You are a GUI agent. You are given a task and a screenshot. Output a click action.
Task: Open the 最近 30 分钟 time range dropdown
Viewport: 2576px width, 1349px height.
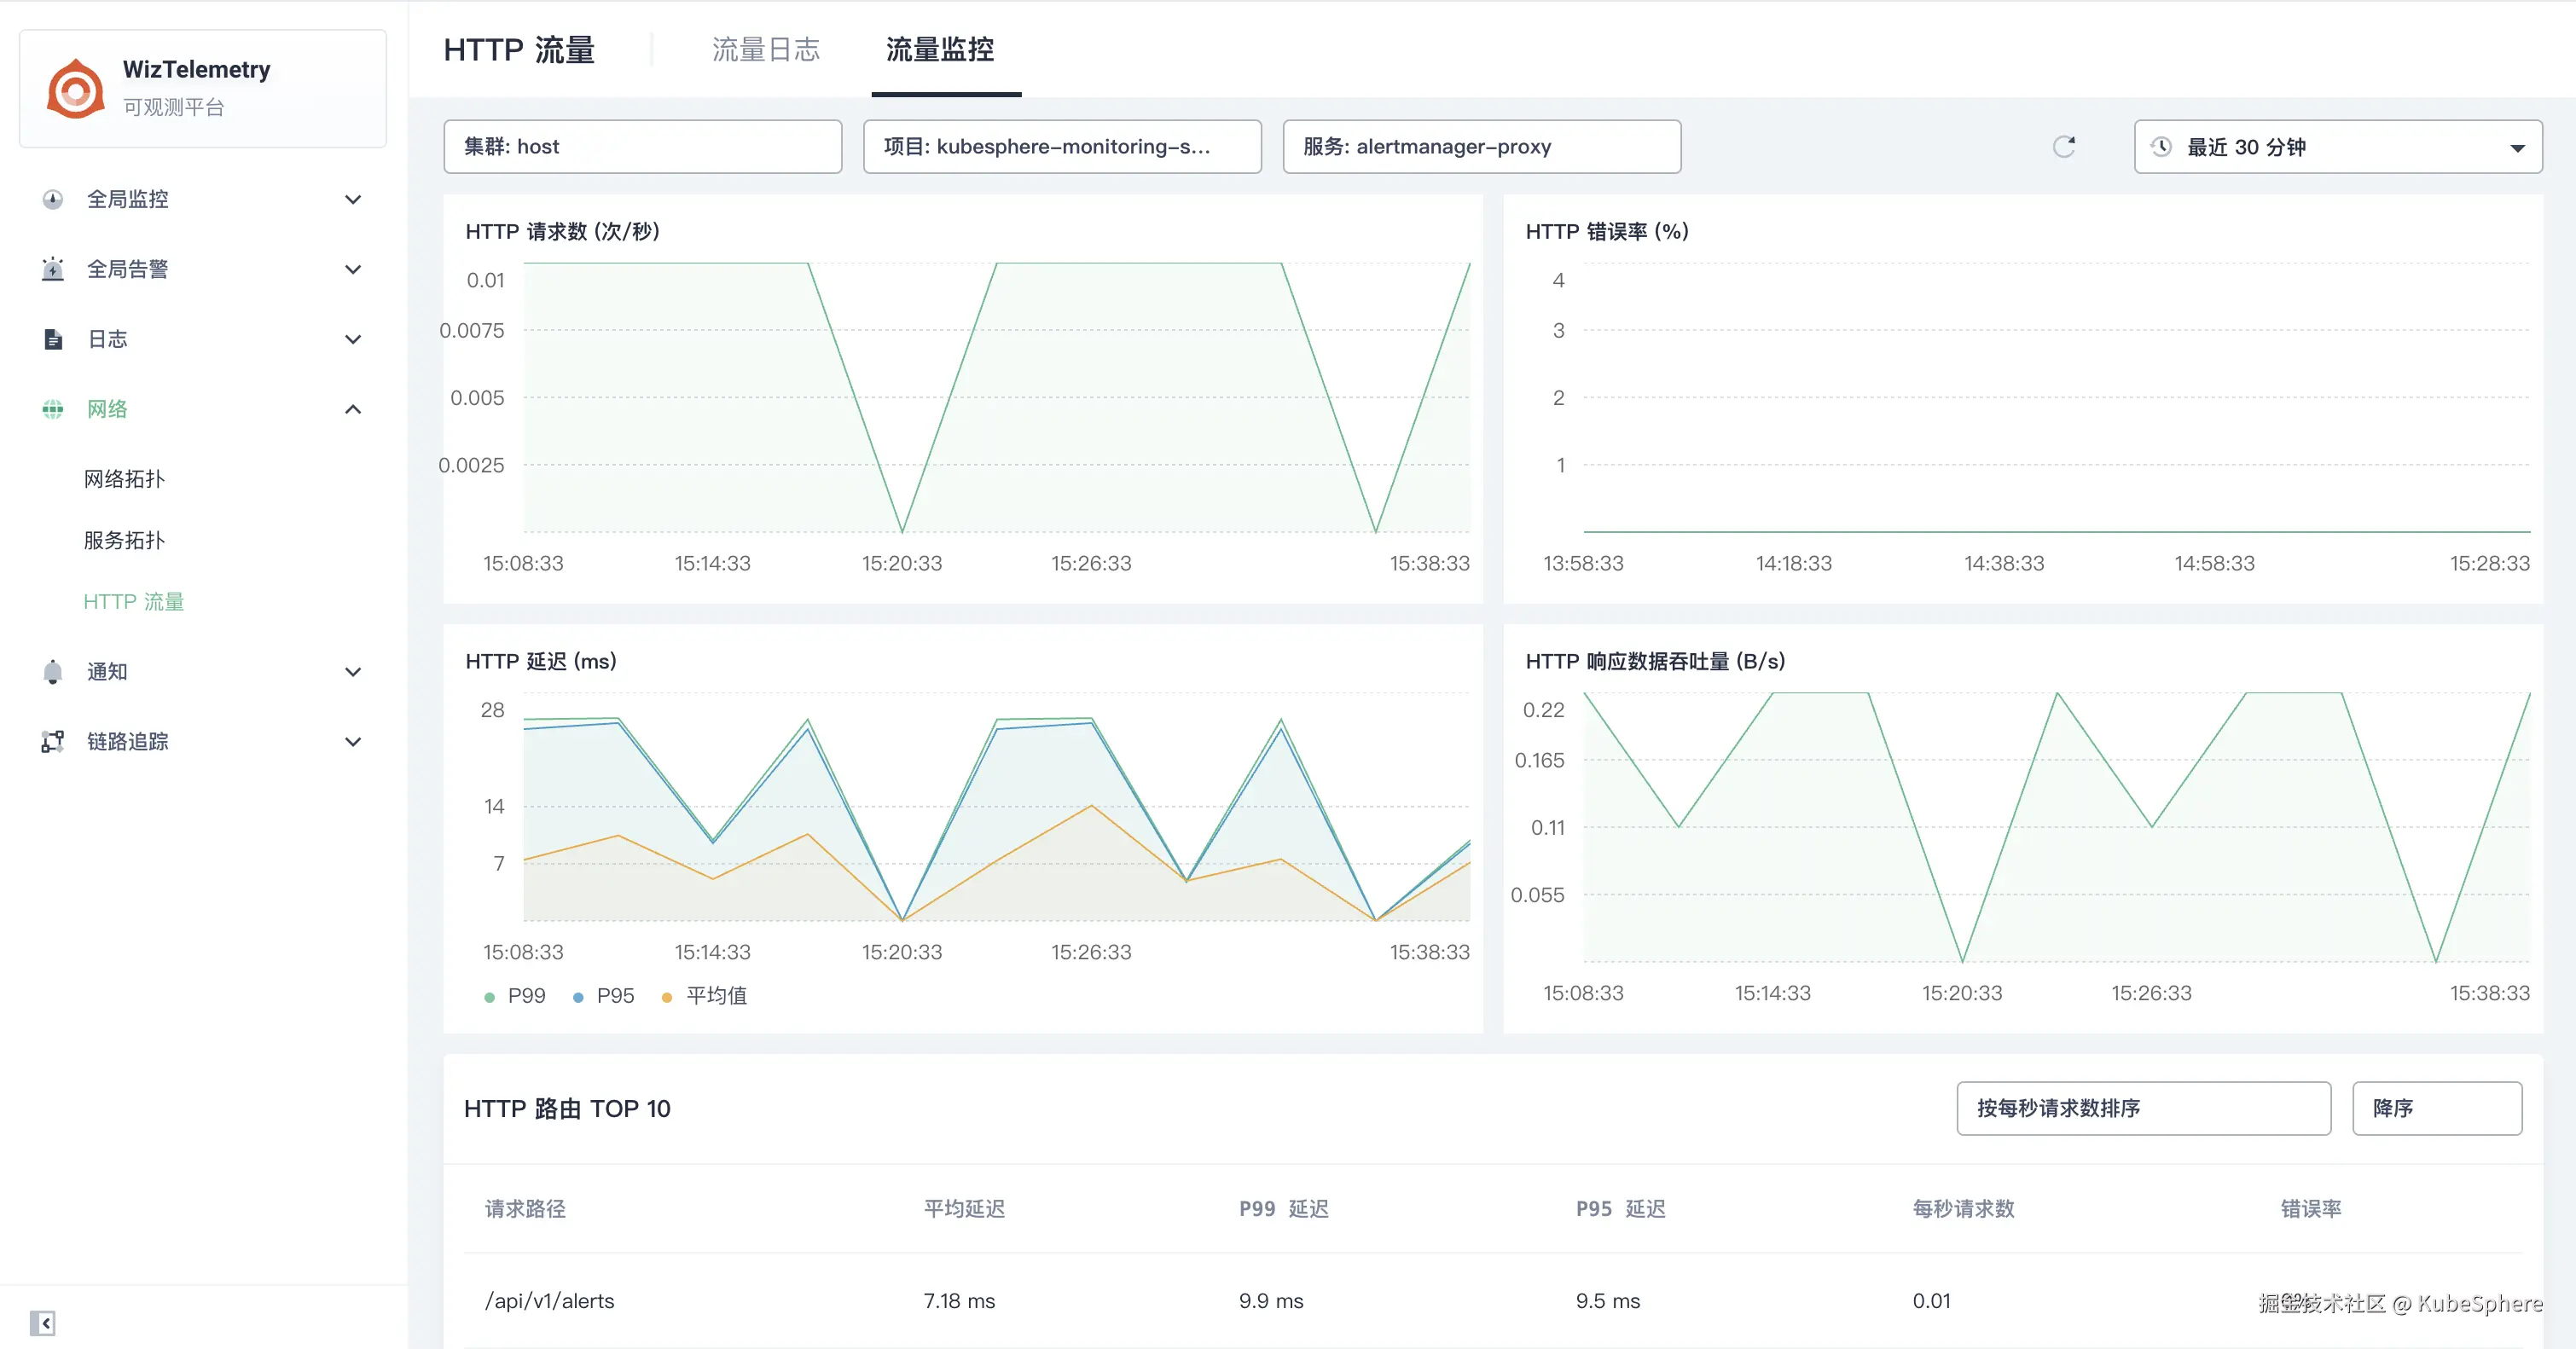(x=2337, y=147)
